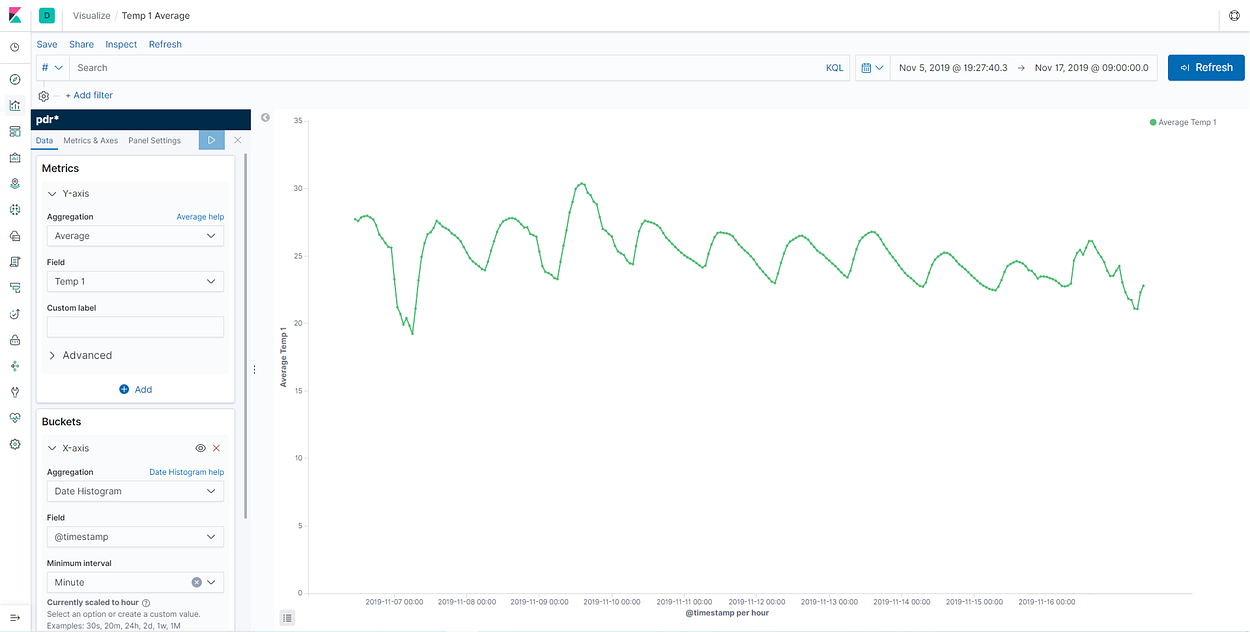
Task: Clear the Minimum interval selection
Action: tap(197, 582)
